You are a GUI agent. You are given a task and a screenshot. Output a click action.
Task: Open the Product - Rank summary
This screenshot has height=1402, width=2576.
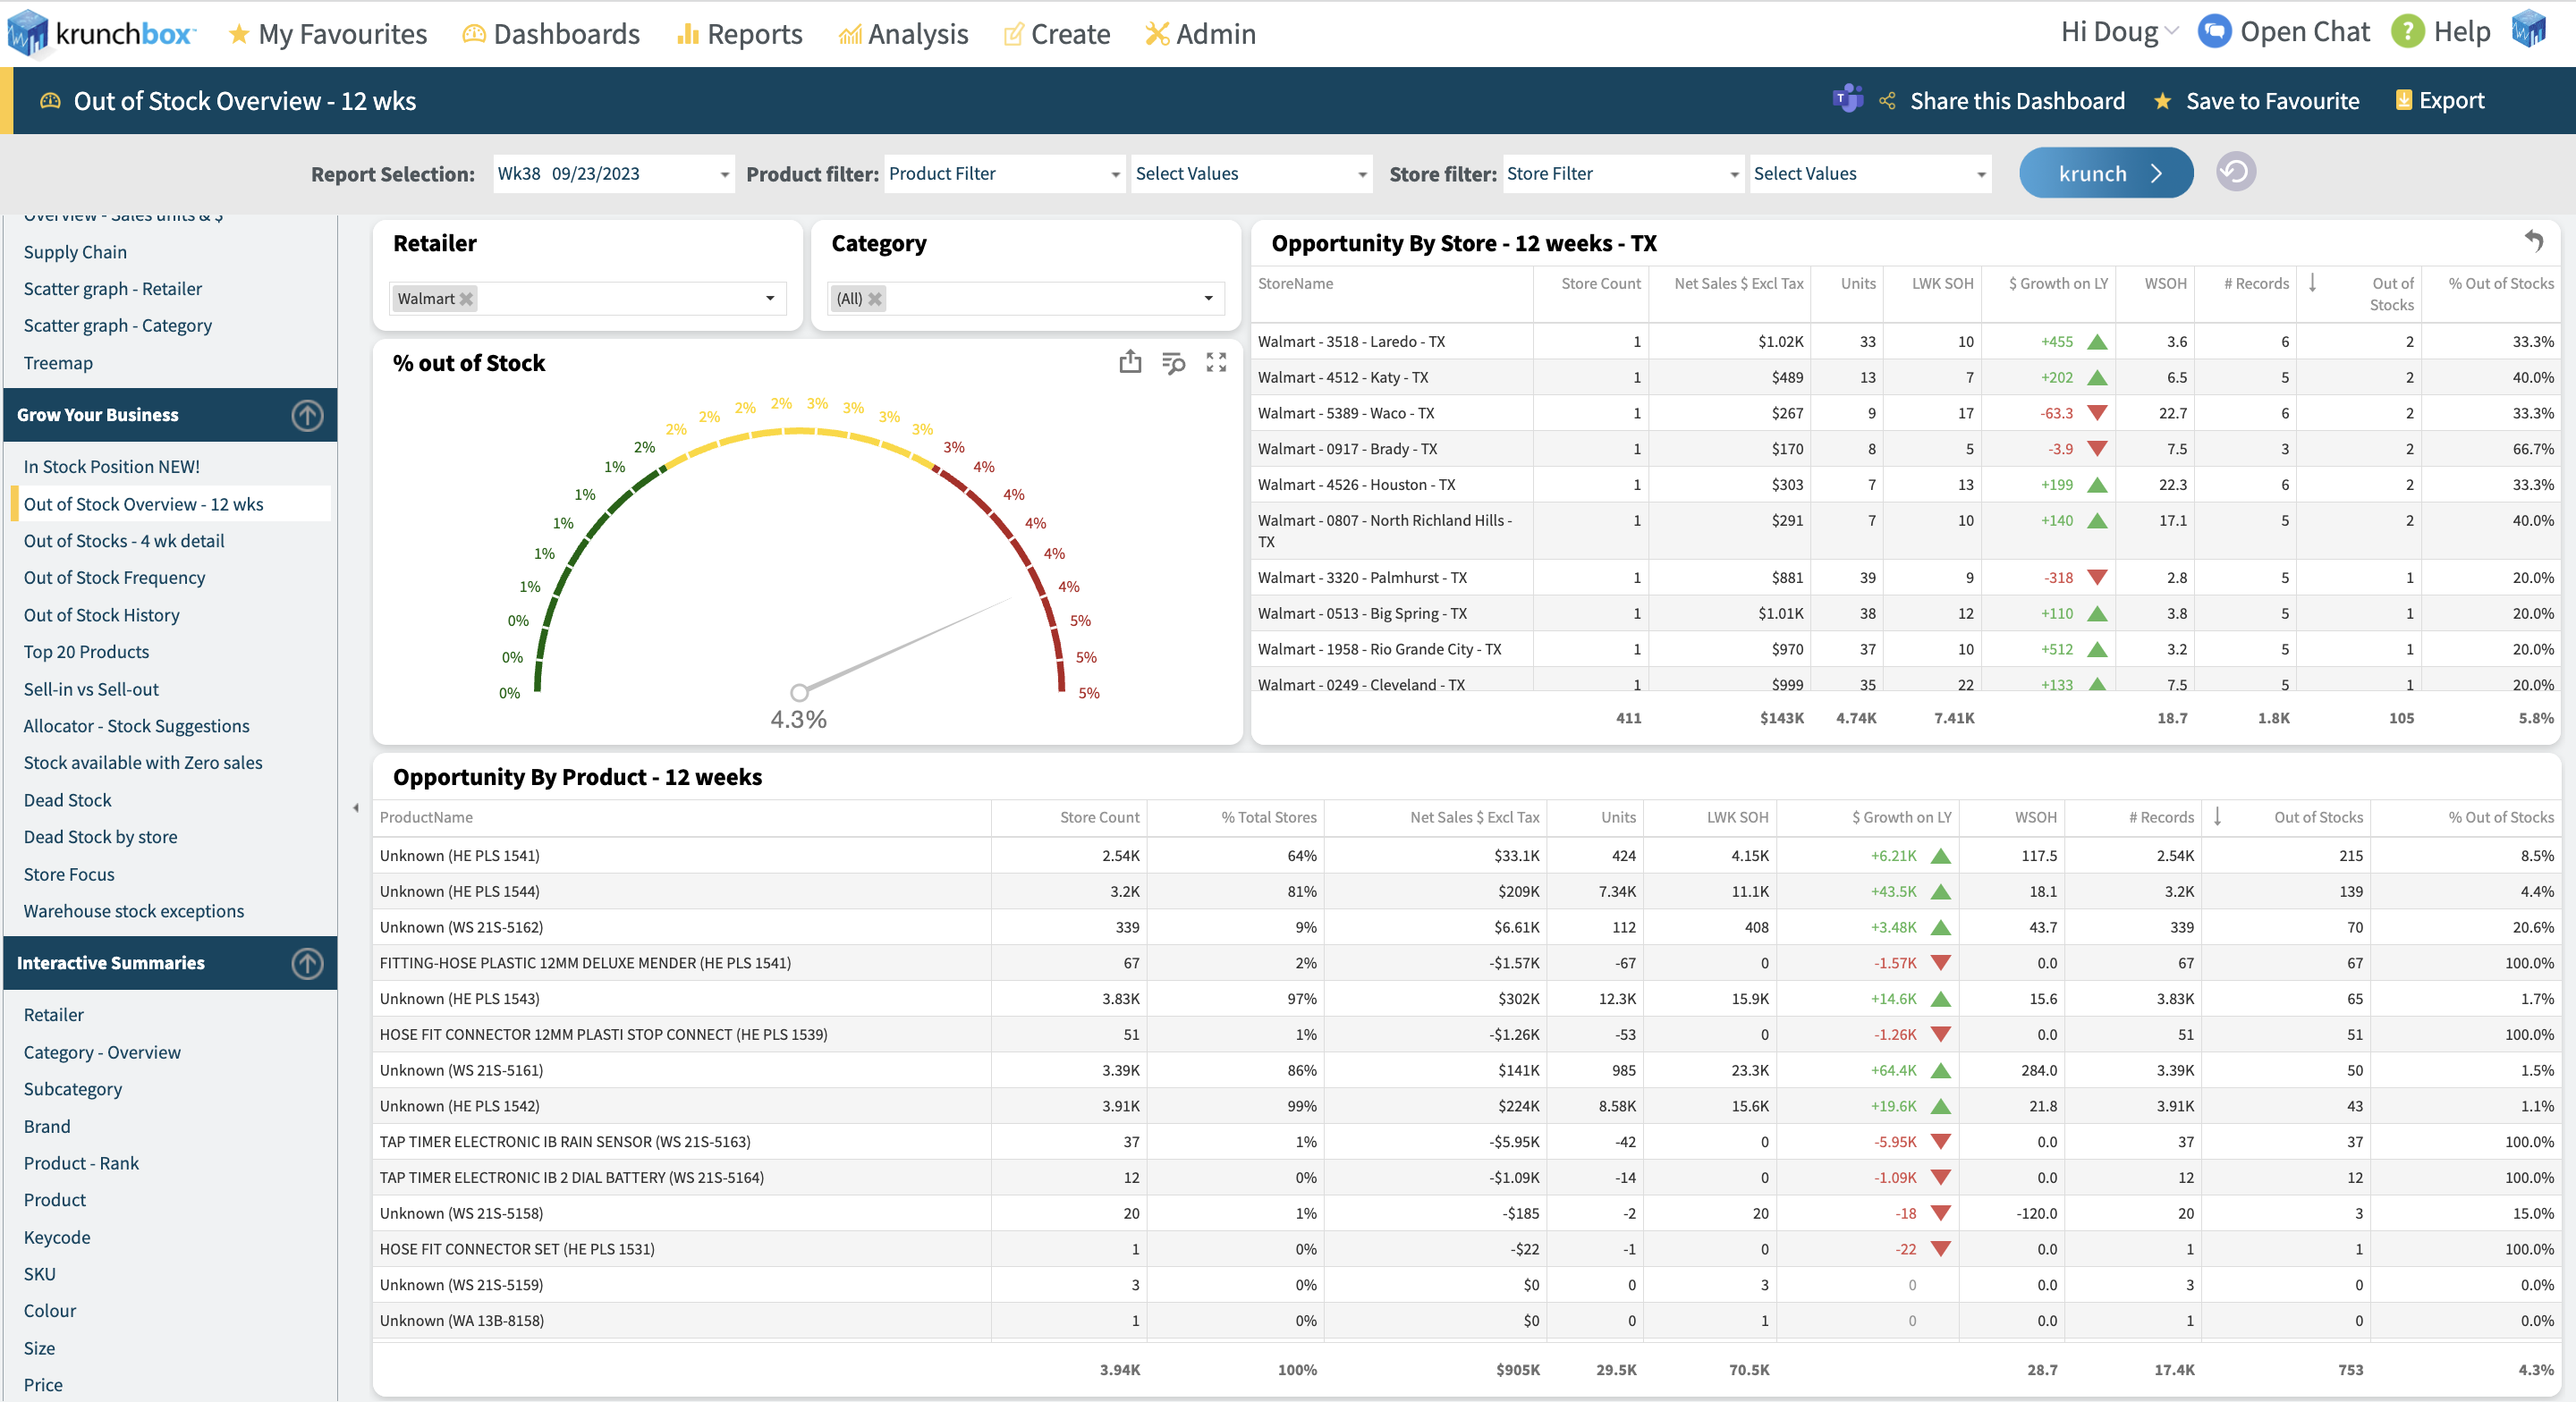[81, 1163]
